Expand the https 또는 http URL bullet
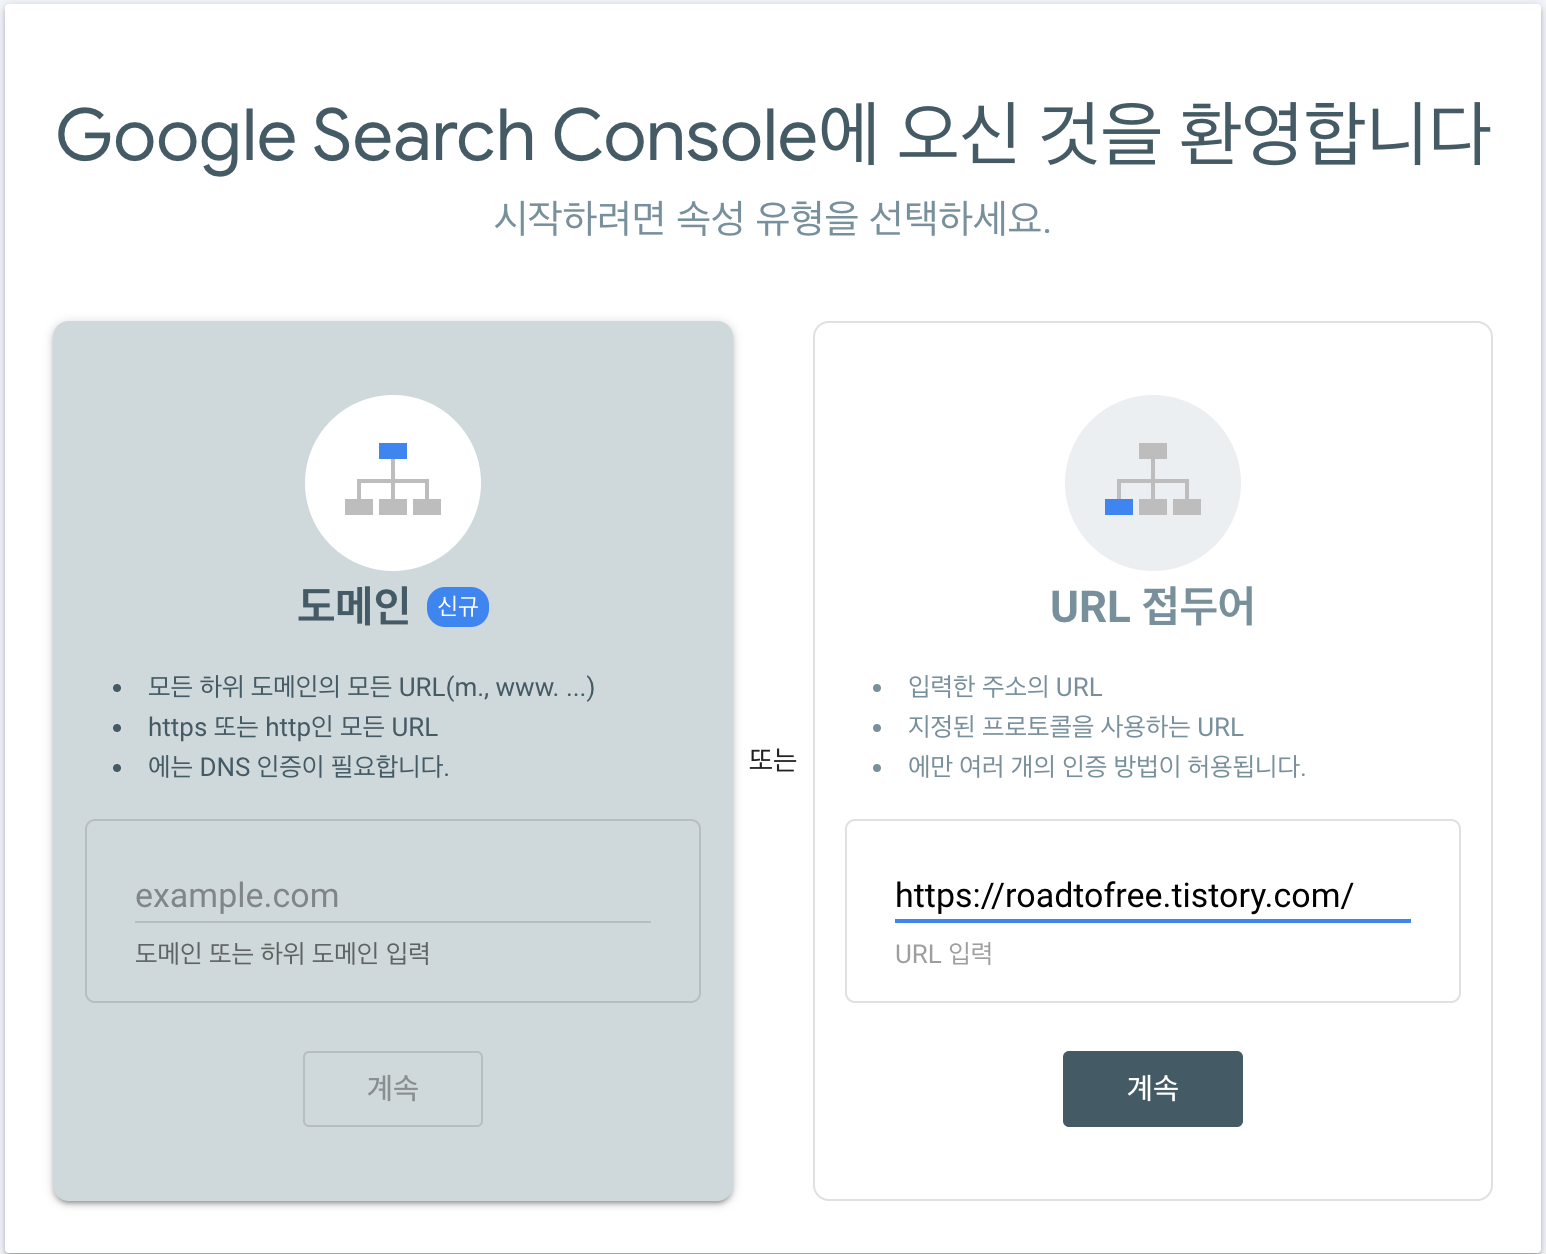The width and height of the screenshot is (1546, 1254). (292, 727)
